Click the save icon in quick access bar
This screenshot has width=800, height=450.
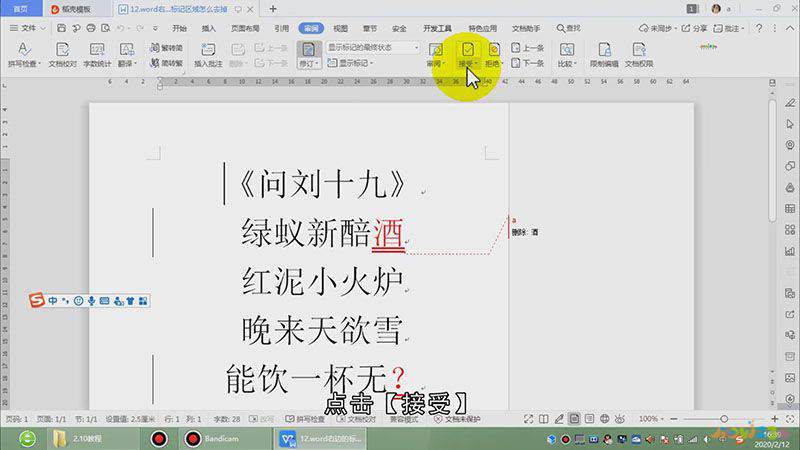(x=61, y=28)
